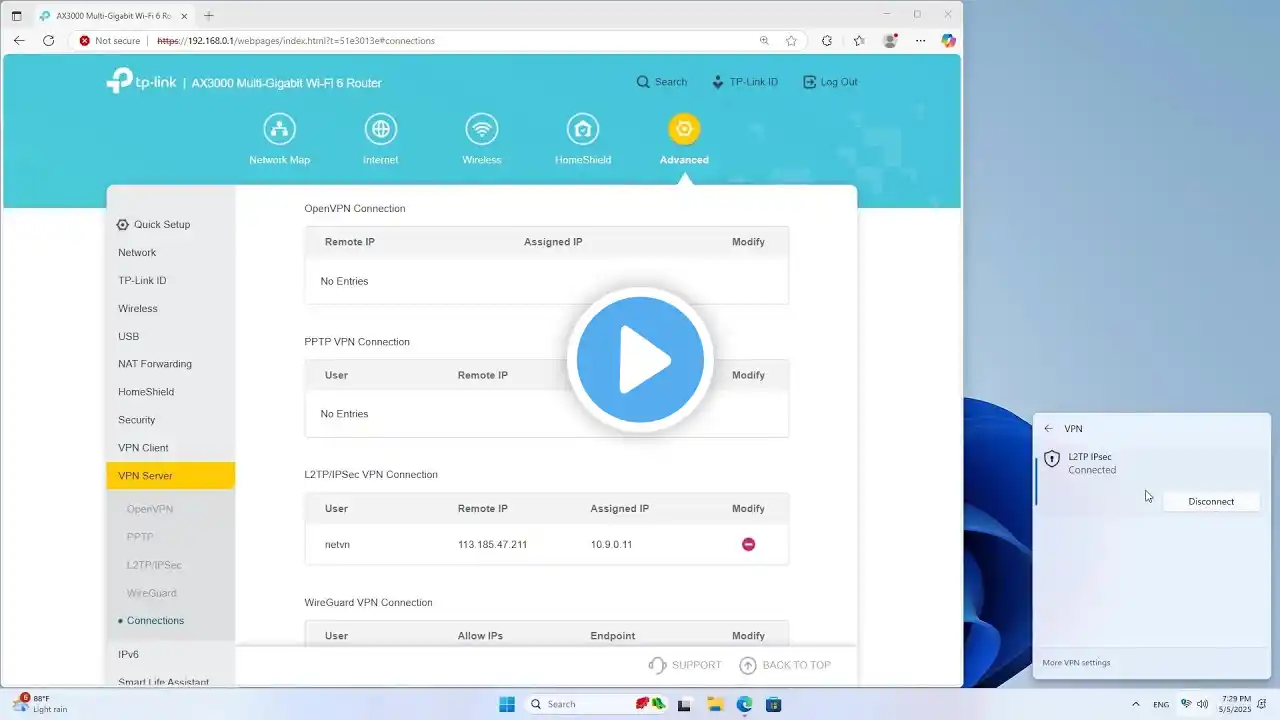Open the HomeShield icon
Viewport: 1280px width, 720px height.
[x=583, y=129]
